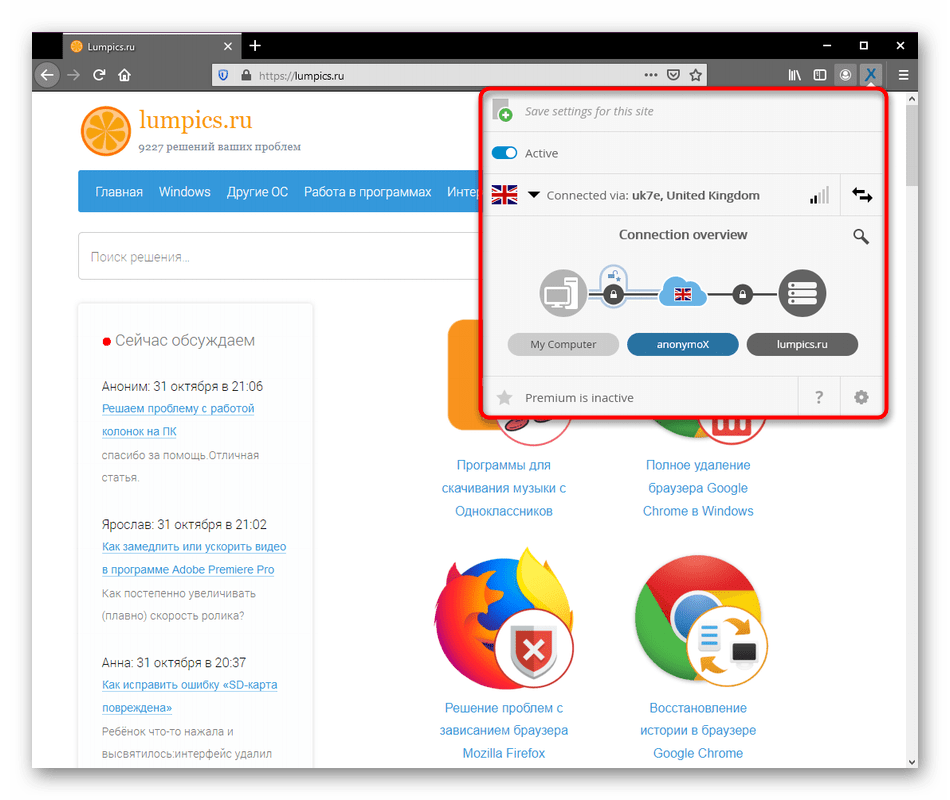Open Как замедлить или ускорить видео link
This screenshot has width=950, height=800.
coord(194,558)
